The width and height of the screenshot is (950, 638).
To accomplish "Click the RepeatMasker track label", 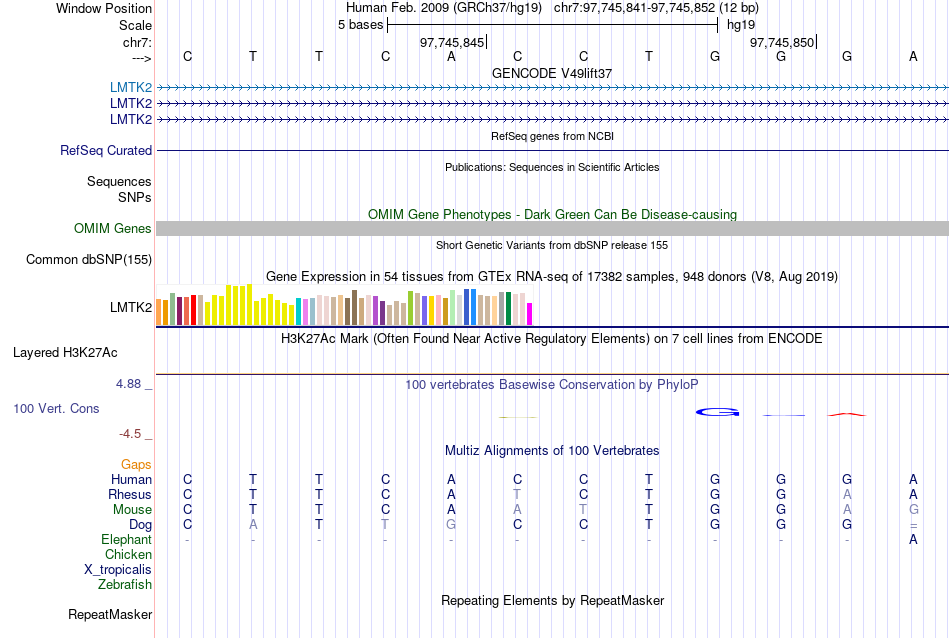I will click(x=110, y=614).
